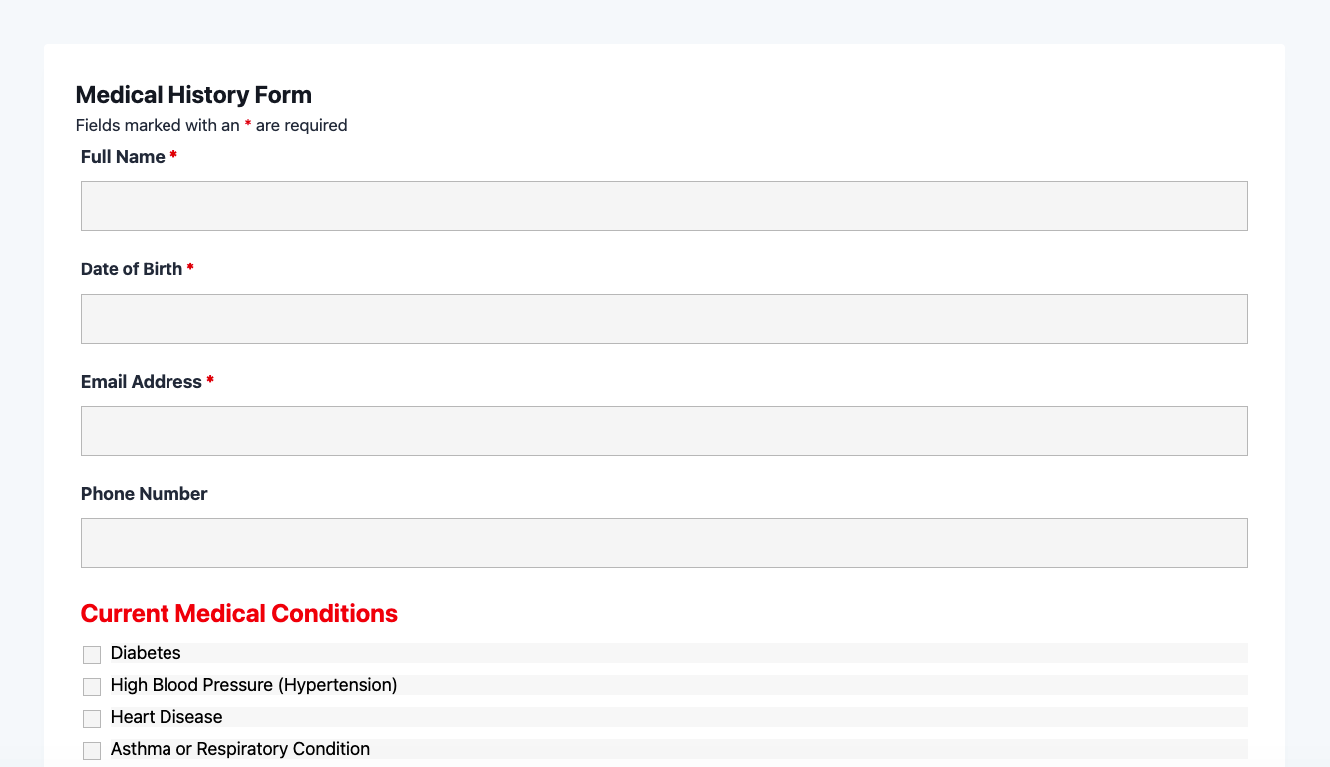Screen dimensions: 1330x767
Task: Click the Diabetes label text
Action: coord(146,653)
